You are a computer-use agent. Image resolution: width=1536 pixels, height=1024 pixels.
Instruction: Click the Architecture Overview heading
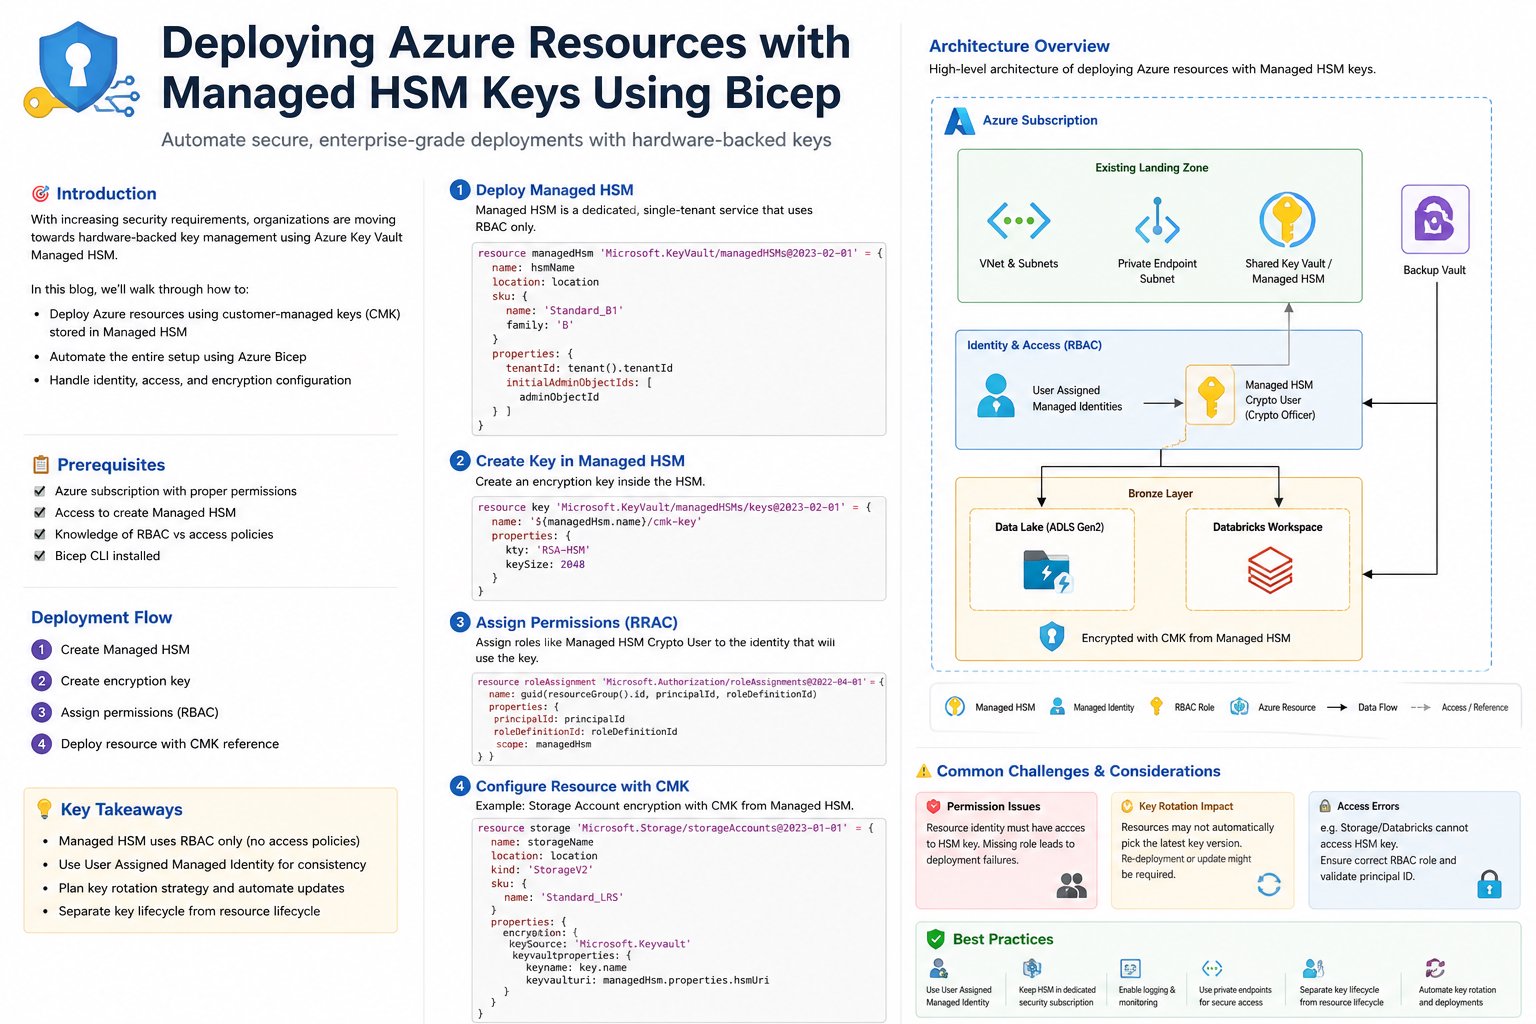[1019, 46]
